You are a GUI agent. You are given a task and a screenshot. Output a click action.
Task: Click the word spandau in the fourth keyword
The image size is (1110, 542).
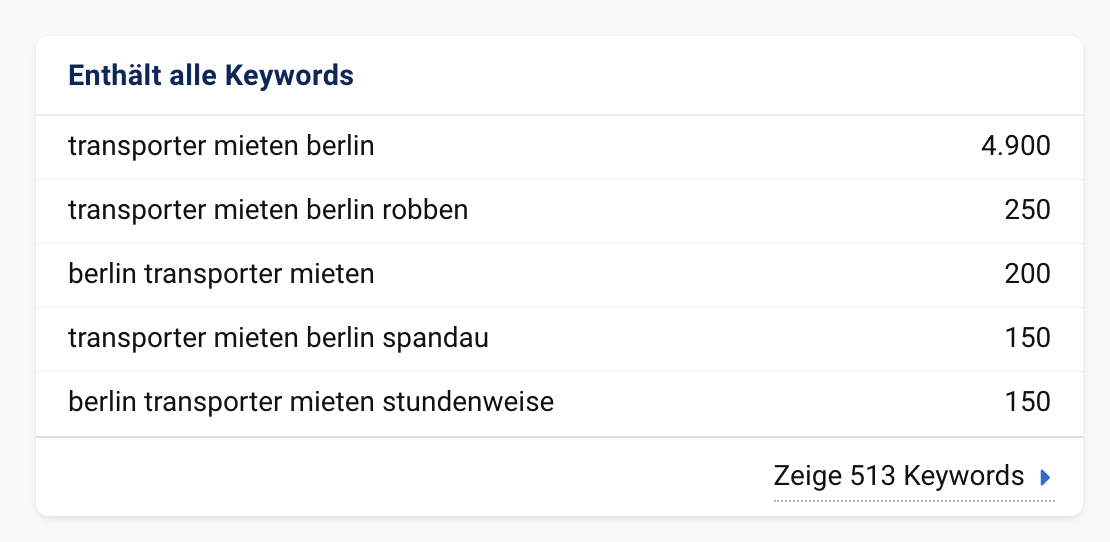[435, 339]
